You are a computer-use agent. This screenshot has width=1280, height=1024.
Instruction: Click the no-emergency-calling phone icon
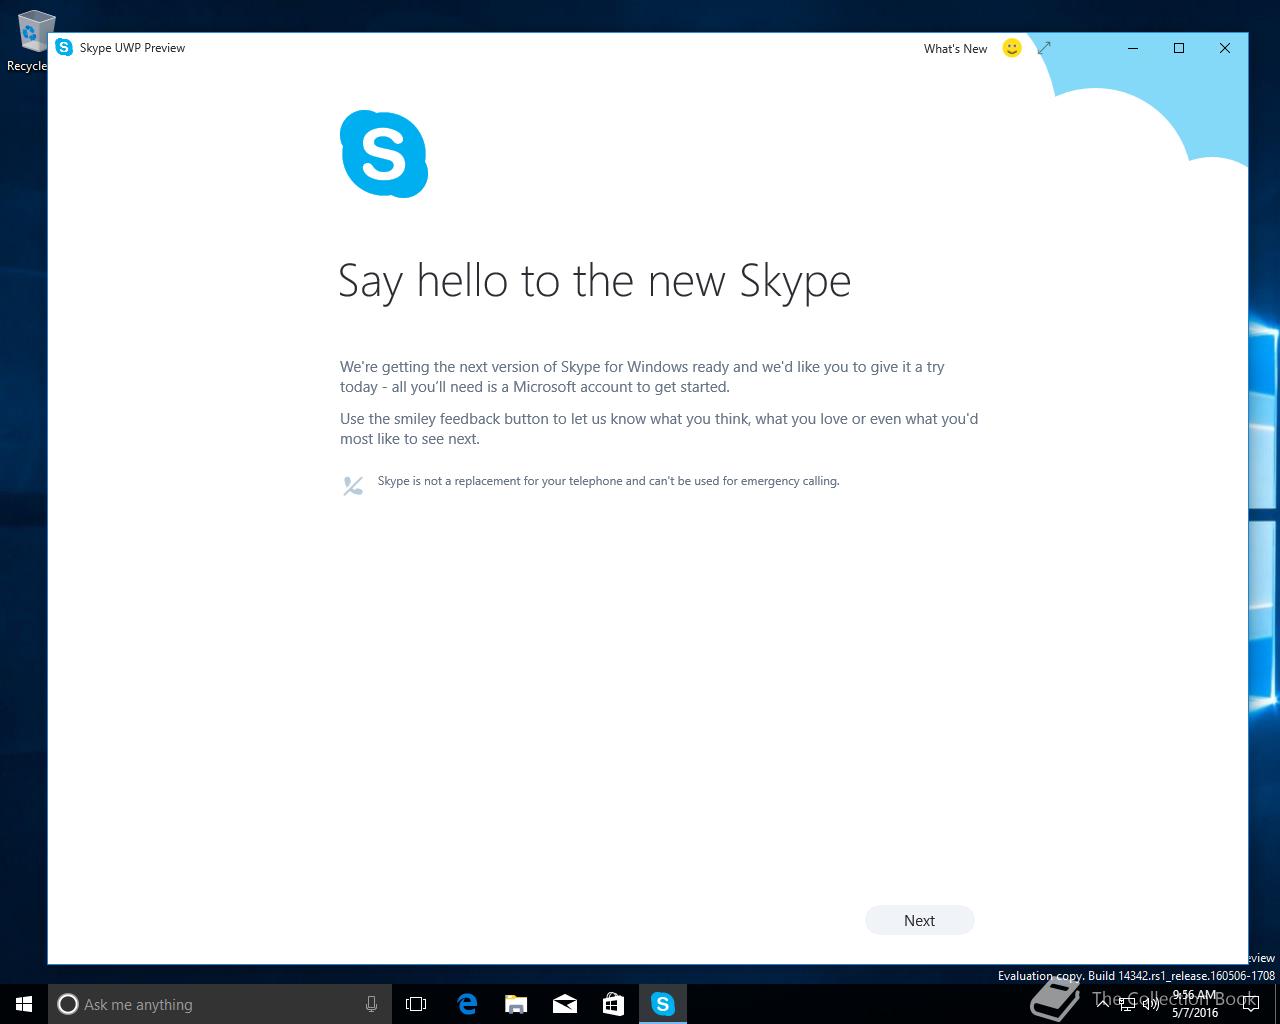pyautogui.click(x=352, y=486)
